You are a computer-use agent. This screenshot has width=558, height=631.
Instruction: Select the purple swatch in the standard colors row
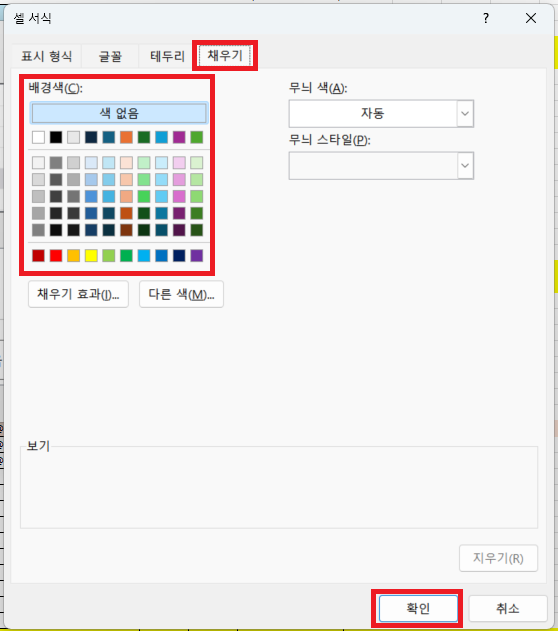(x=197, y=256)
